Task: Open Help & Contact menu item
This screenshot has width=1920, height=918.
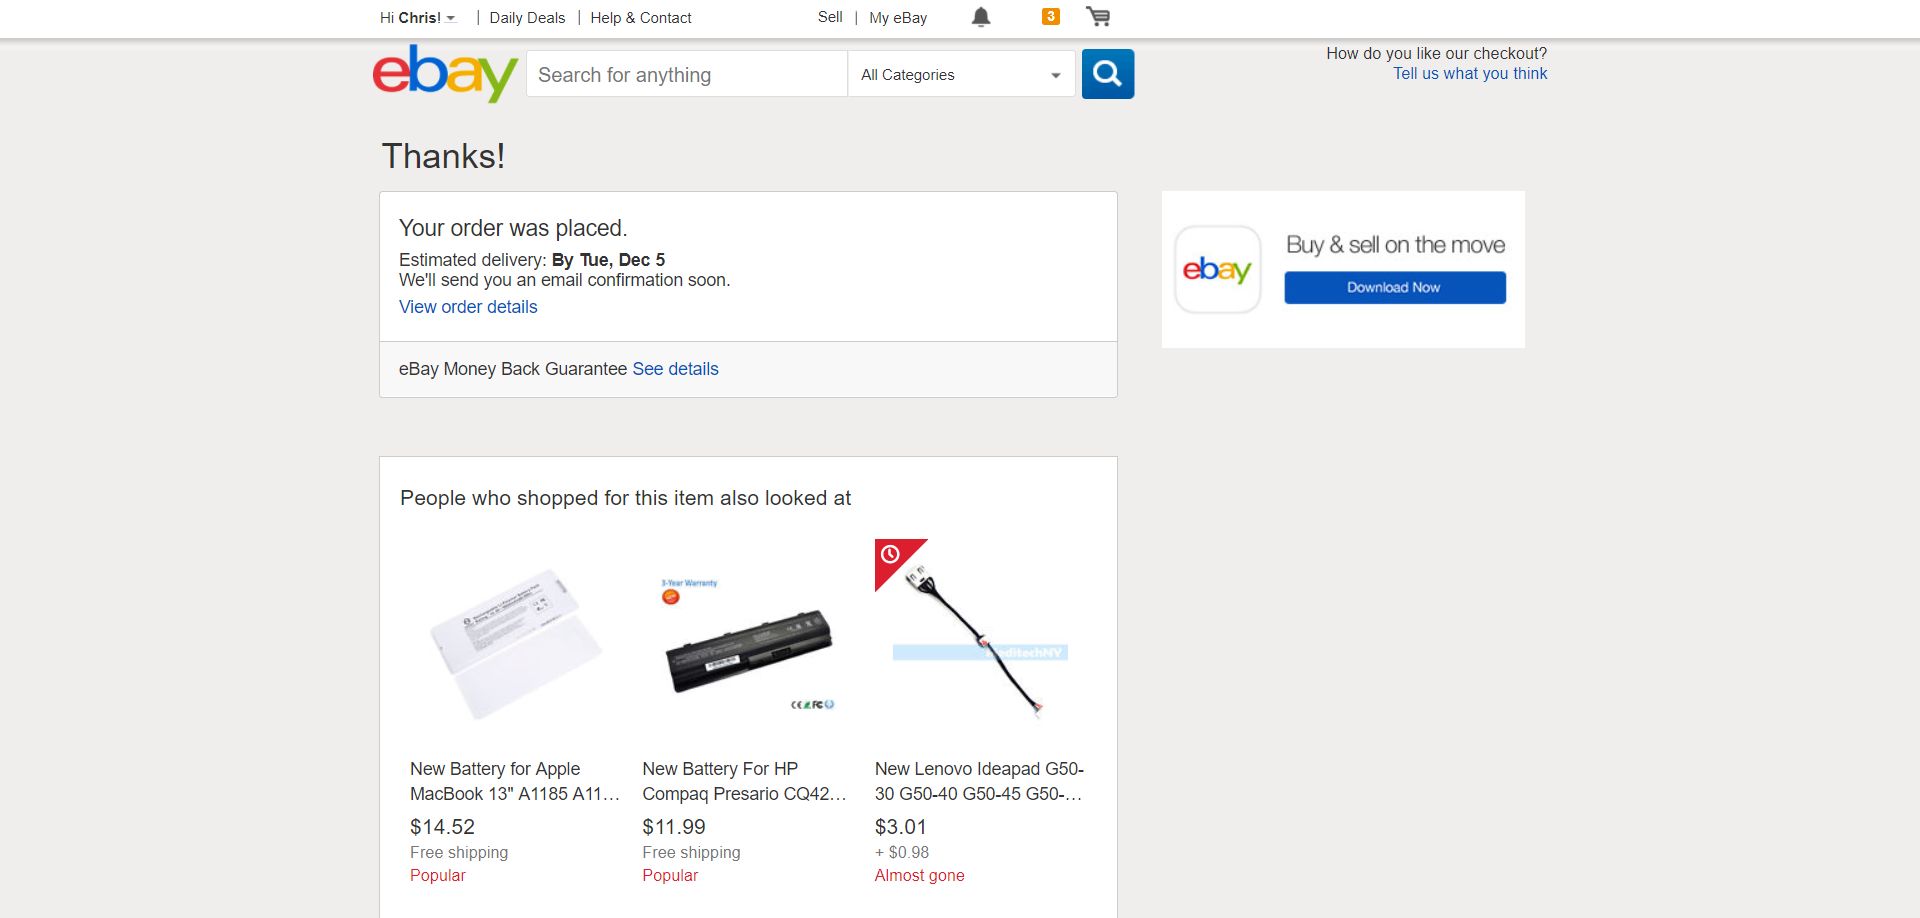Action: [641, 18]
